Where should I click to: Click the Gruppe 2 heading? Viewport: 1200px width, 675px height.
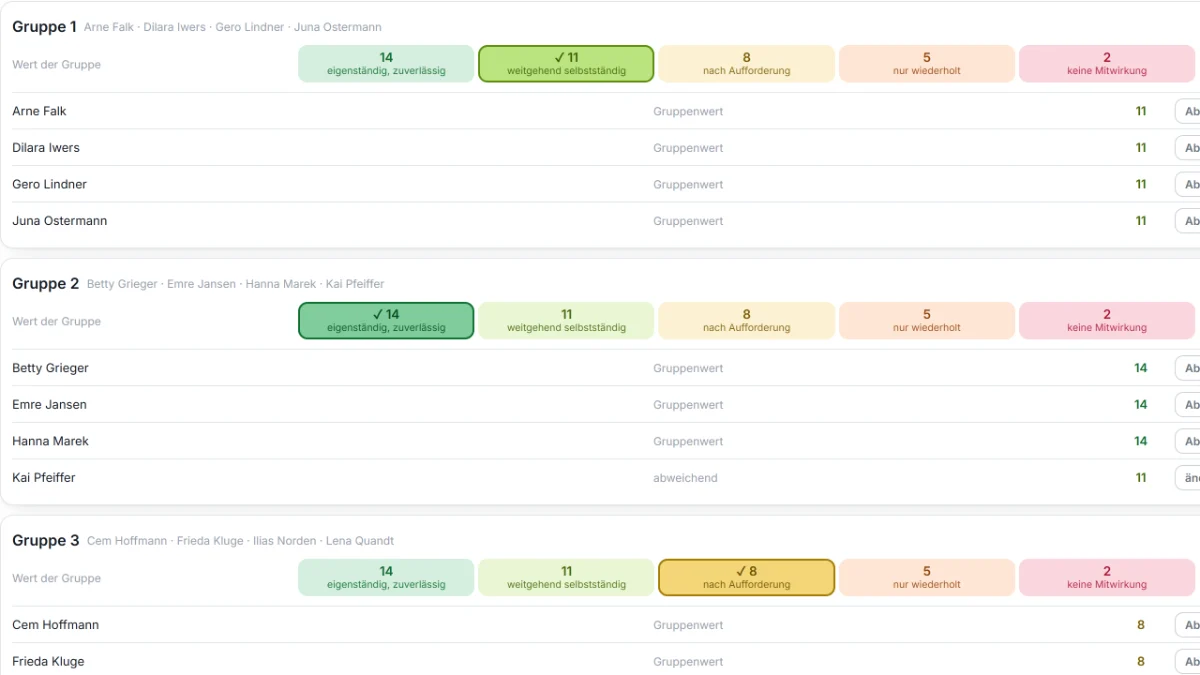[x=46, y=284]
